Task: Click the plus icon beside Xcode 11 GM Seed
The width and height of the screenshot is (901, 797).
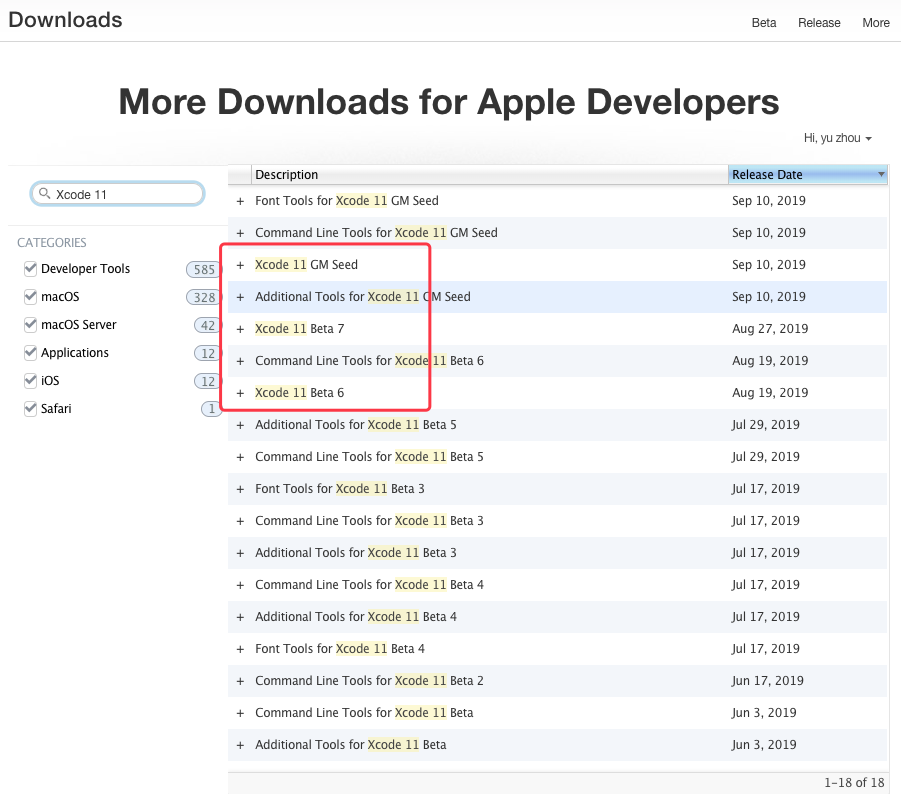Action: [x=240, y=264]
